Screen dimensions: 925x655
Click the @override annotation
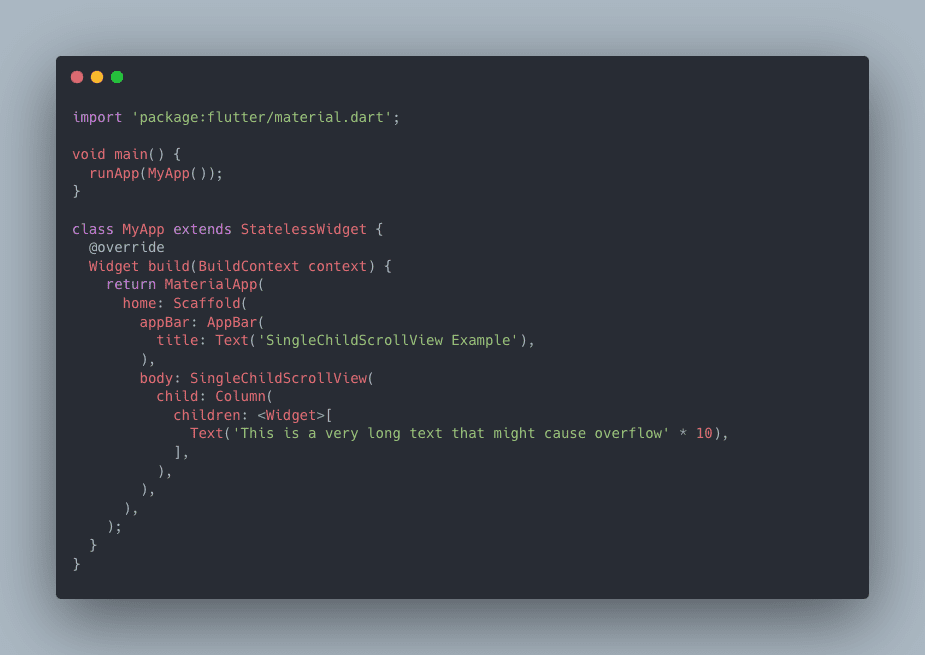tap(126, 247)
